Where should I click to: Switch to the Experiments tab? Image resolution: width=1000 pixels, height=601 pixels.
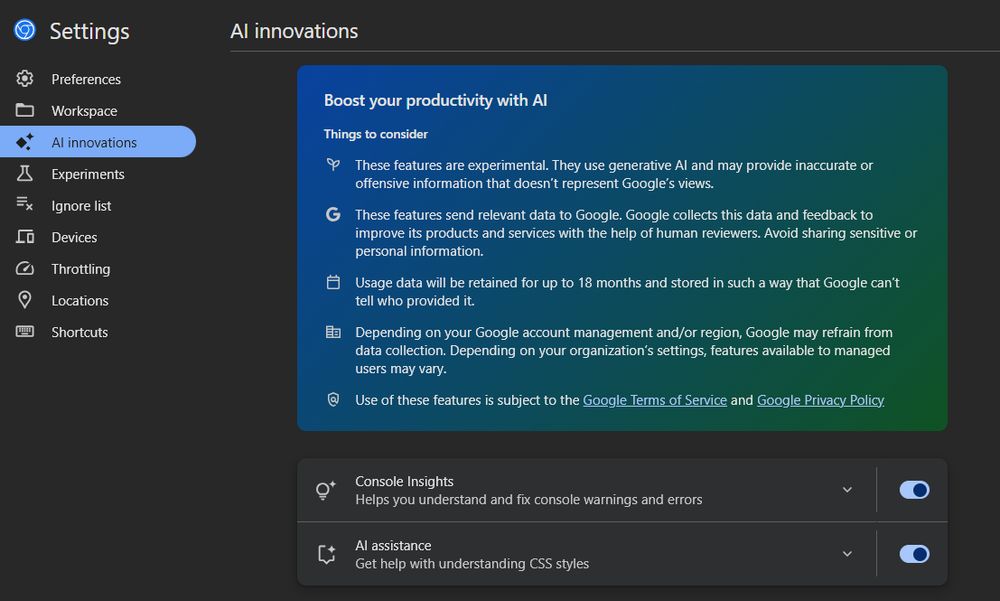click(x=98, y=174)
